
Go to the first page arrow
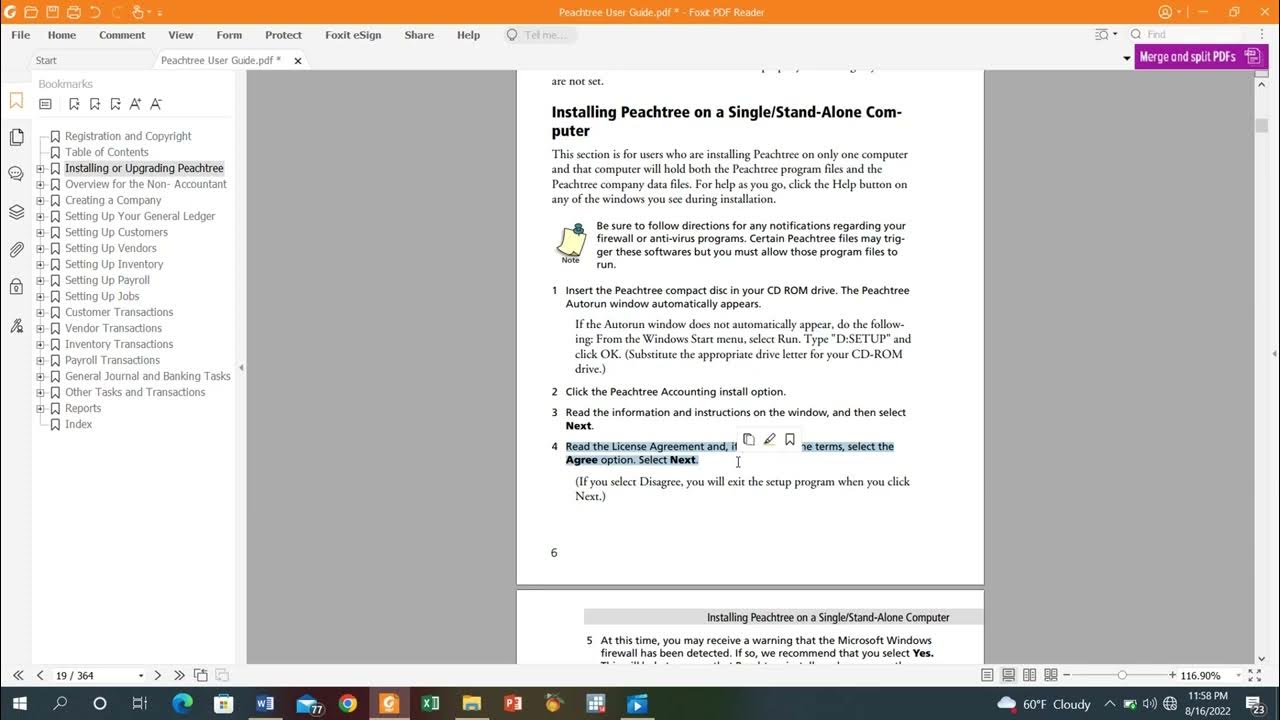[x=18, y=676]
